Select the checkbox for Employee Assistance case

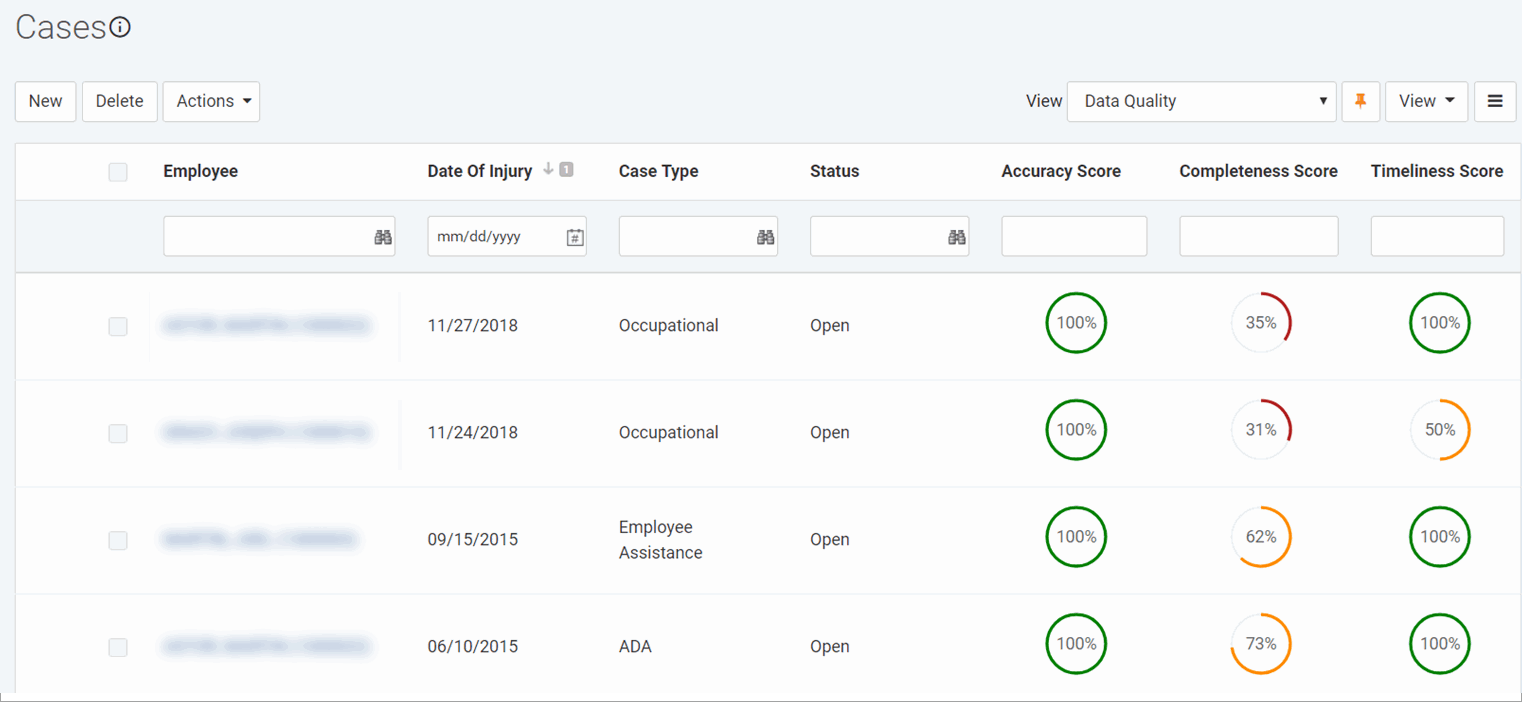click(x=118, y=540)
